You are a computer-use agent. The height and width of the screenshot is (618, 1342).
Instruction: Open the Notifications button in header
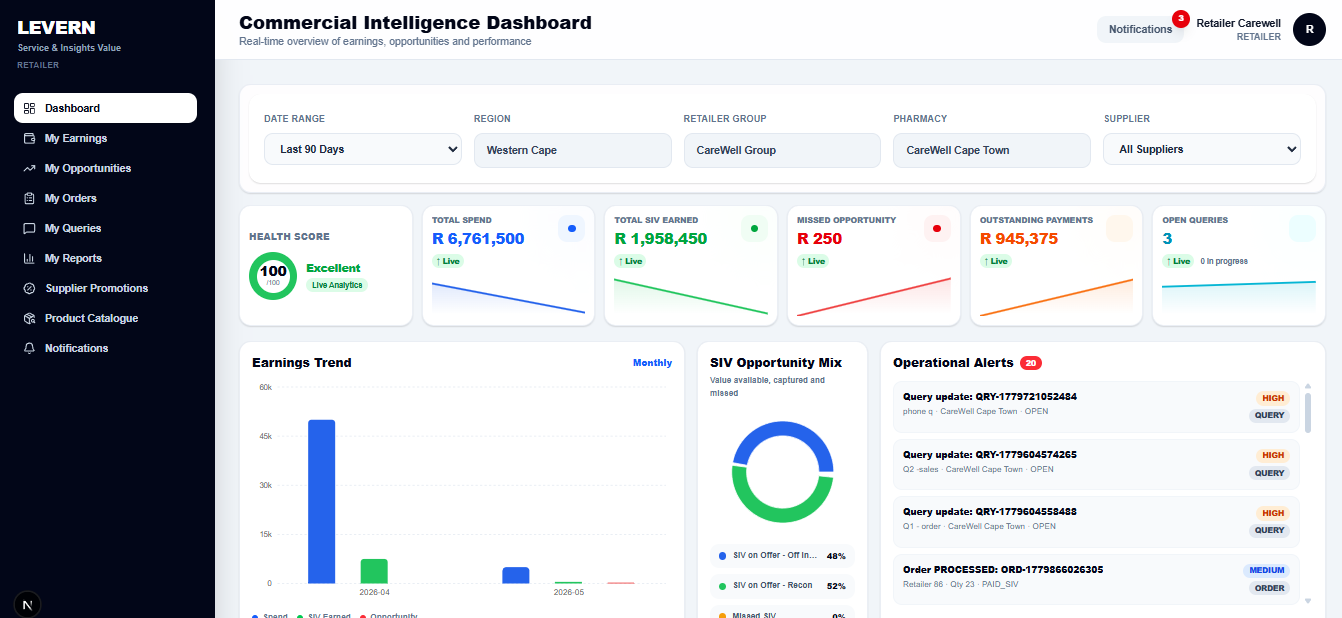[x=1140, y=29]
